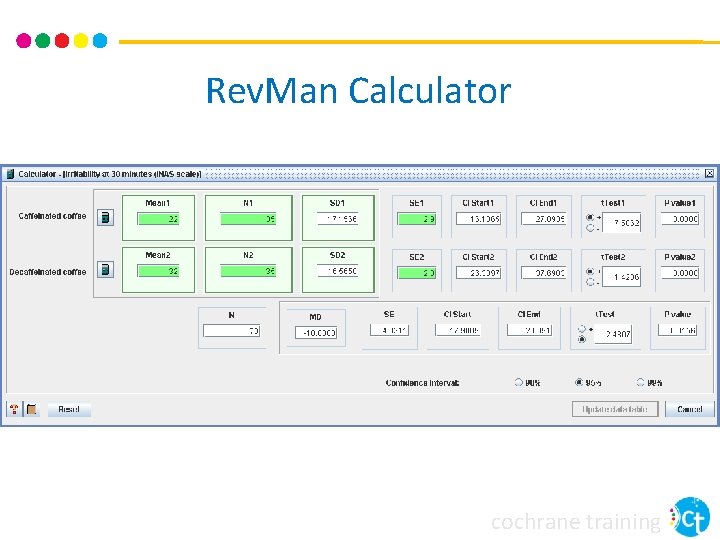Choose the minus sign radio for tTest1
The height and width of the screenshot is (540, 720).
(x=590, y=228)
